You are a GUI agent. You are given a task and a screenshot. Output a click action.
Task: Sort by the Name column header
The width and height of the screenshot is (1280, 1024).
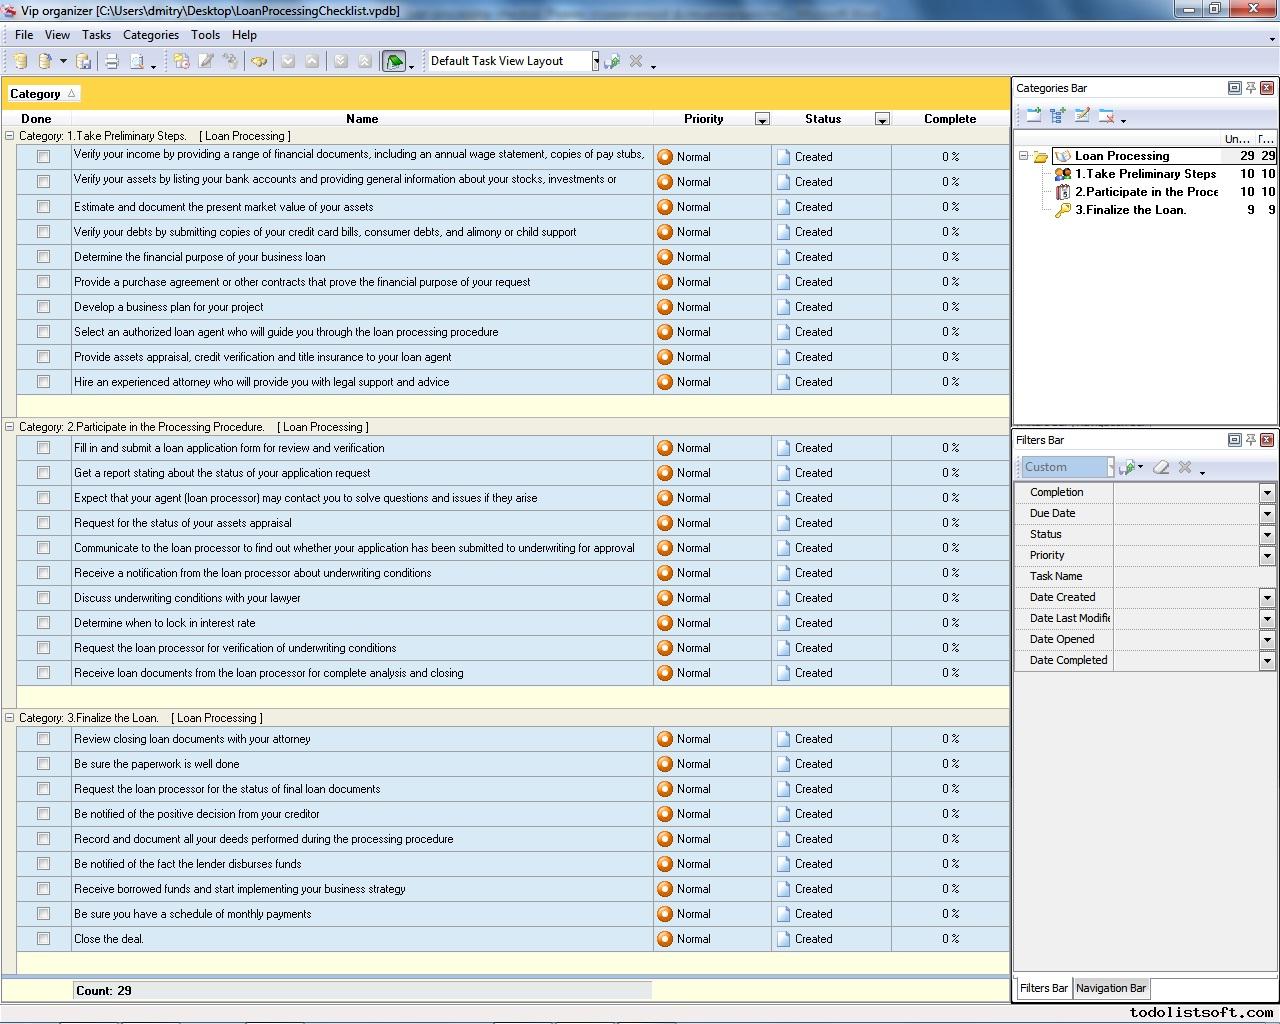click(x=361, y=118)
